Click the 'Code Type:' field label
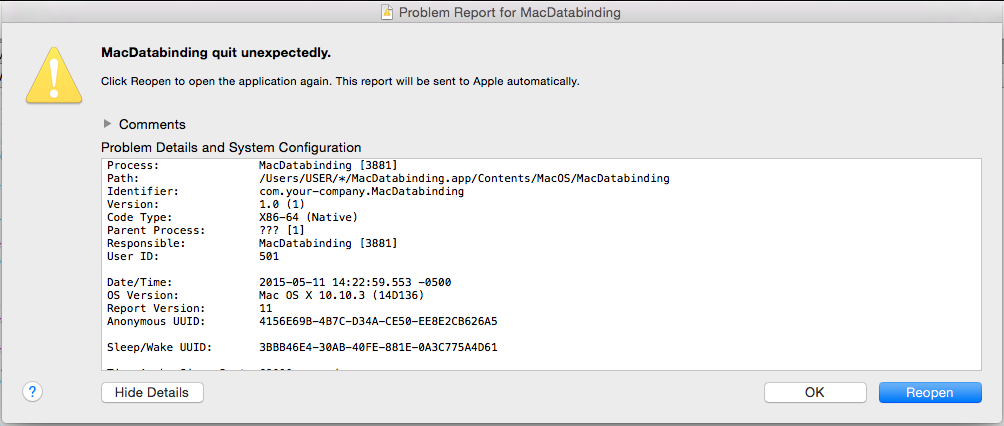The height and width of the screenshot is (426, 1004). pos(140,217)
